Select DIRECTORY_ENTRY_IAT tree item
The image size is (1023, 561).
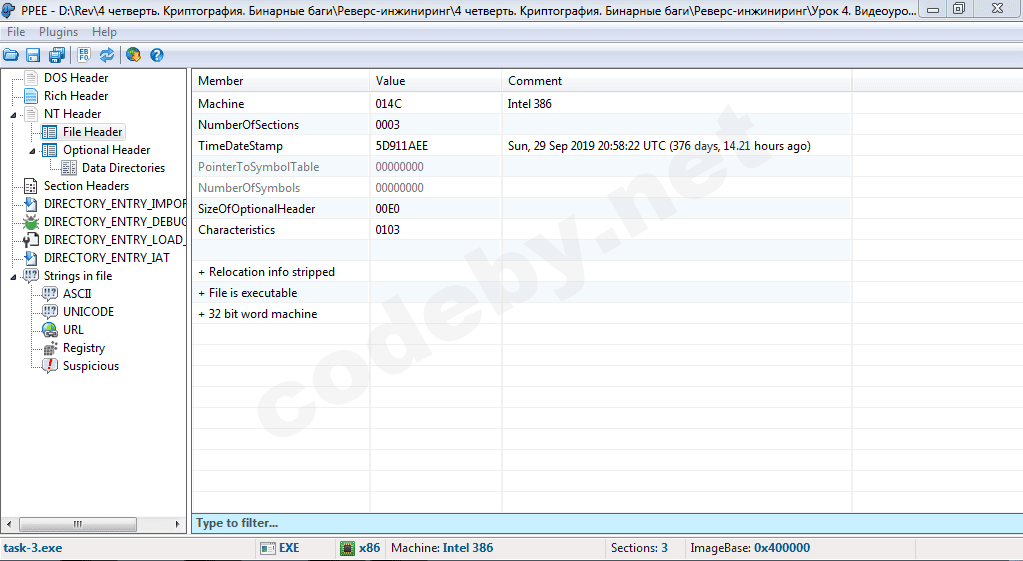click(106, 258)
